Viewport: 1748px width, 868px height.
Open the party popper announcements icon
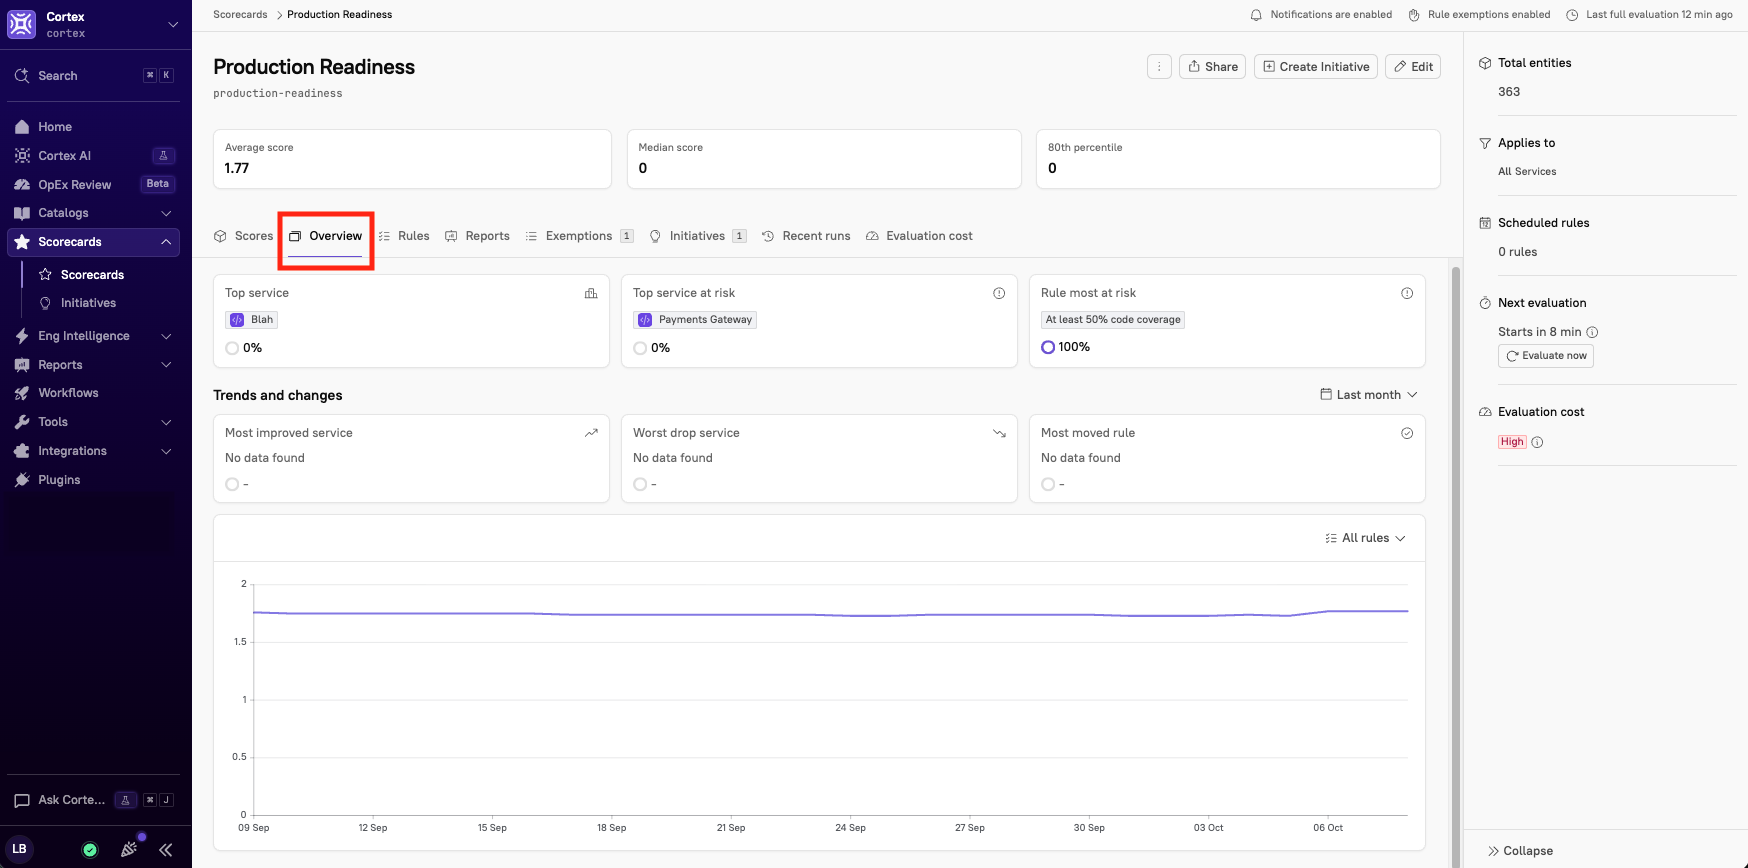(x=129, y=850)
